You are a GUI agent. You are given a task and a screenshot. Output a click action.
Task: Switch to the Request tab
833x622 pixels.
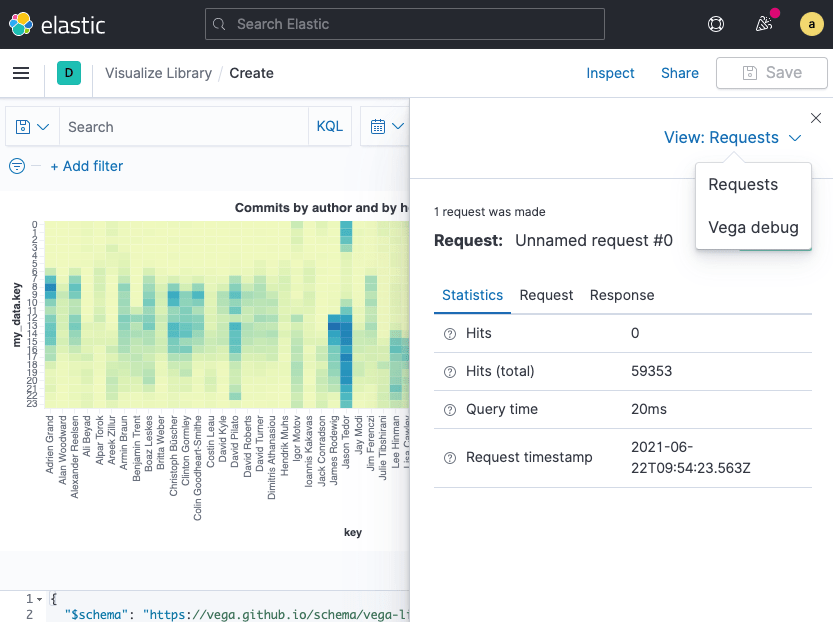tap(546, 295)
